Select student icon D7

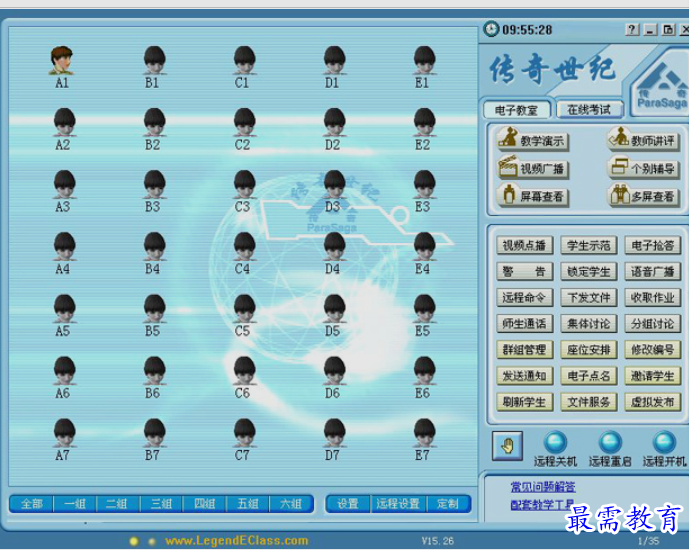click(334, 433)
